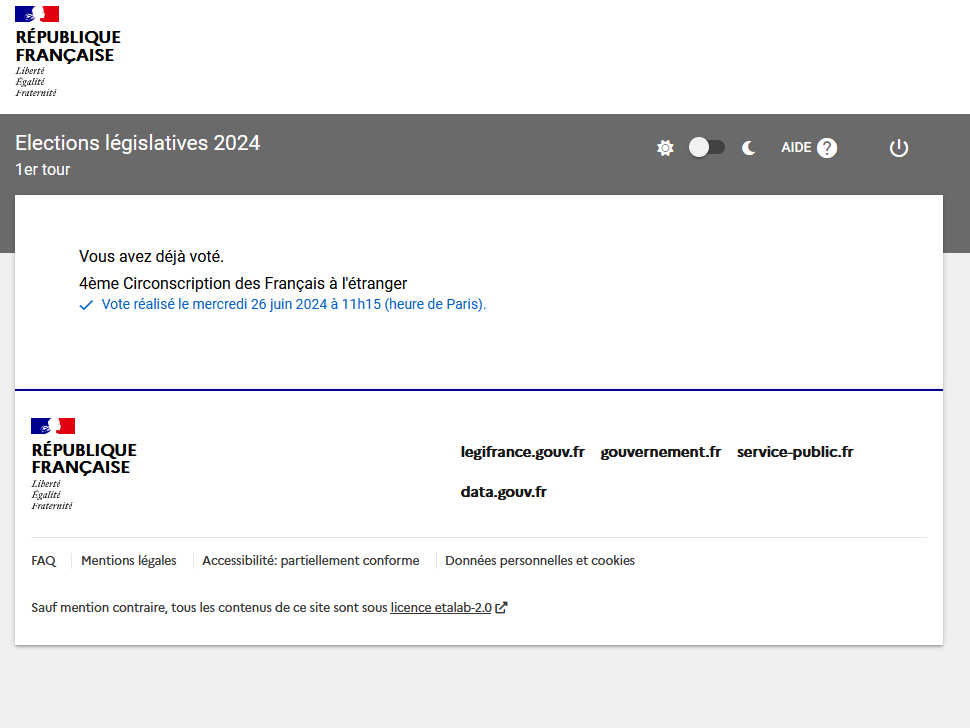Open licence etalab-2.0 link
970x728 pixels.
coord(441,607)
